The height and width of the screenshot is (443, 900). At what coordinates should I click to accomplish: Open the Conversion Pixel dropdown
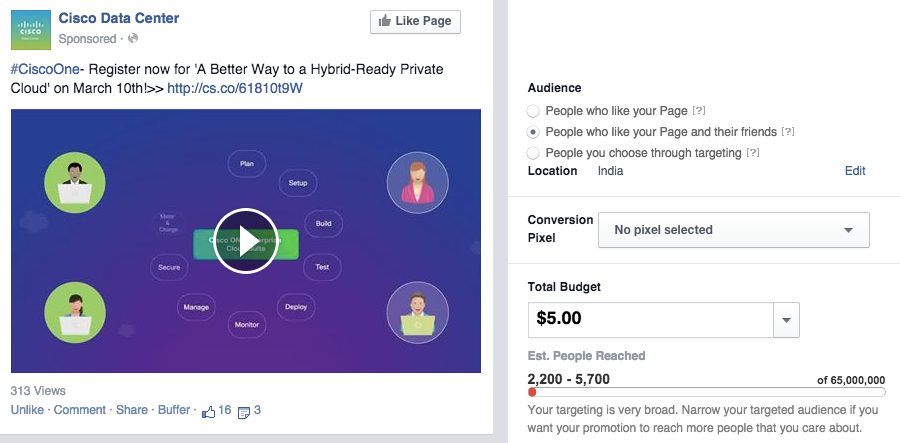[734, 230]
